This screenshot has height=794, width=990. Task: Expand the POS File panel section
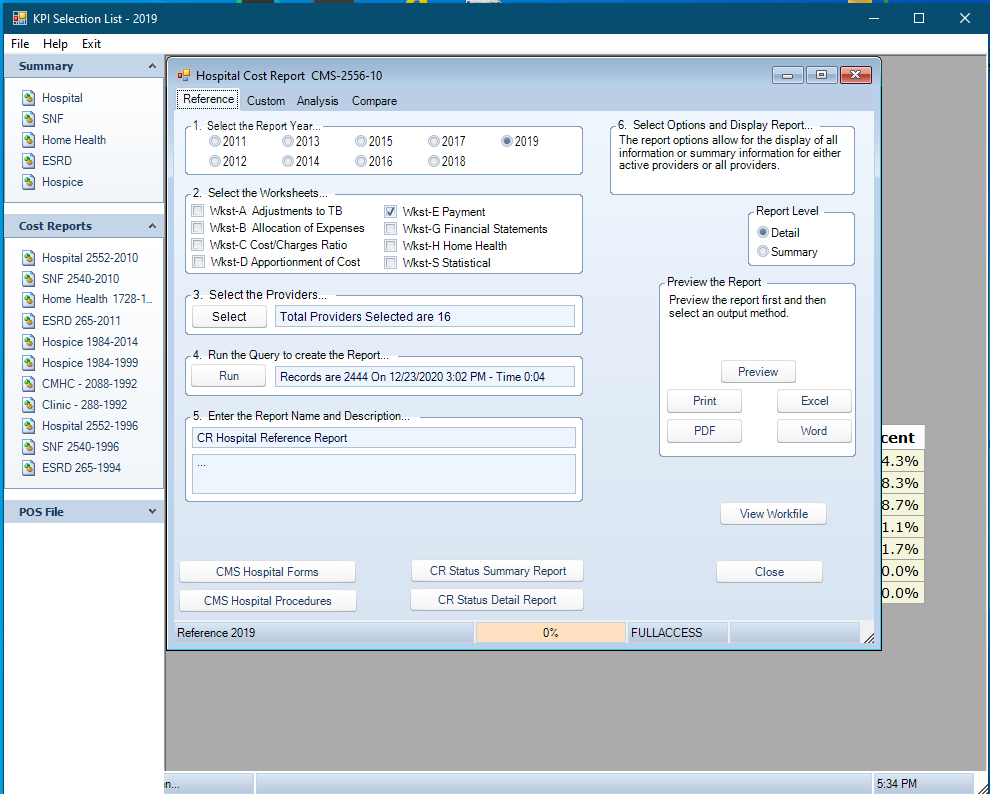(x=152, y=511)
